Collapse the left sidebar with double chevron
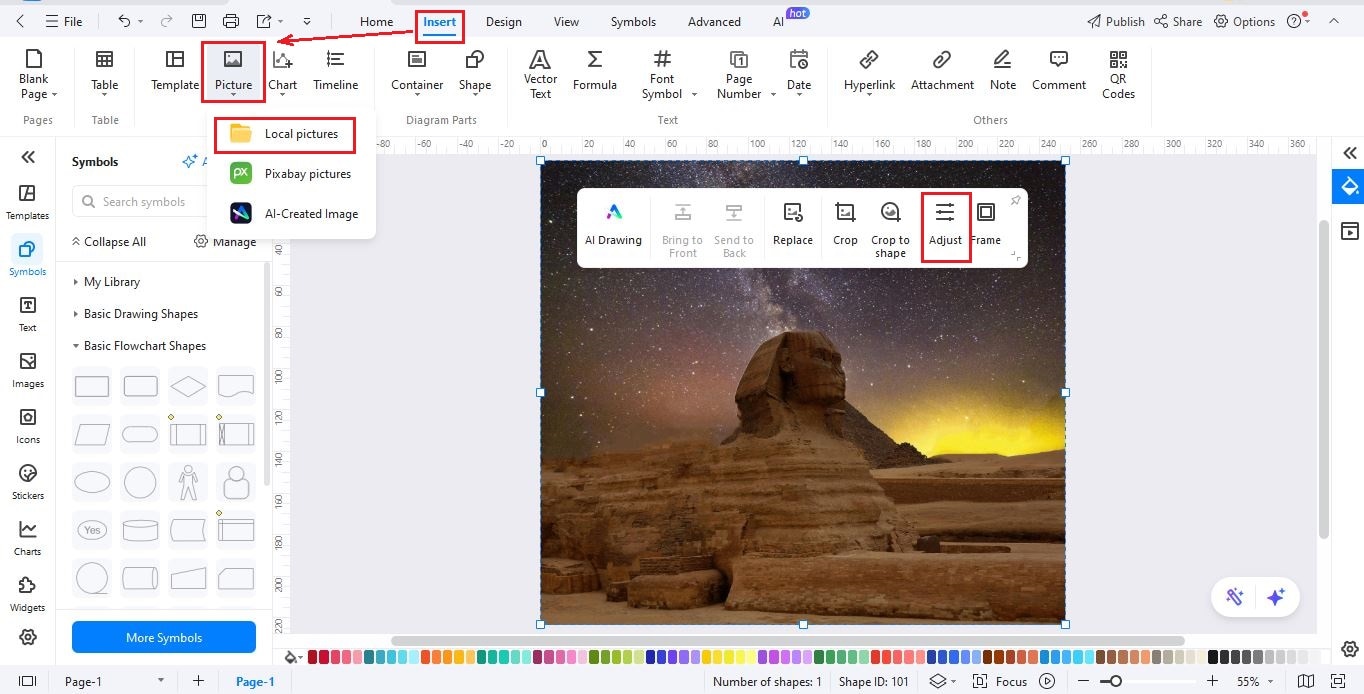Image resolution: width=1364 pixels, height=694 pixels. [x=28, y=157]
